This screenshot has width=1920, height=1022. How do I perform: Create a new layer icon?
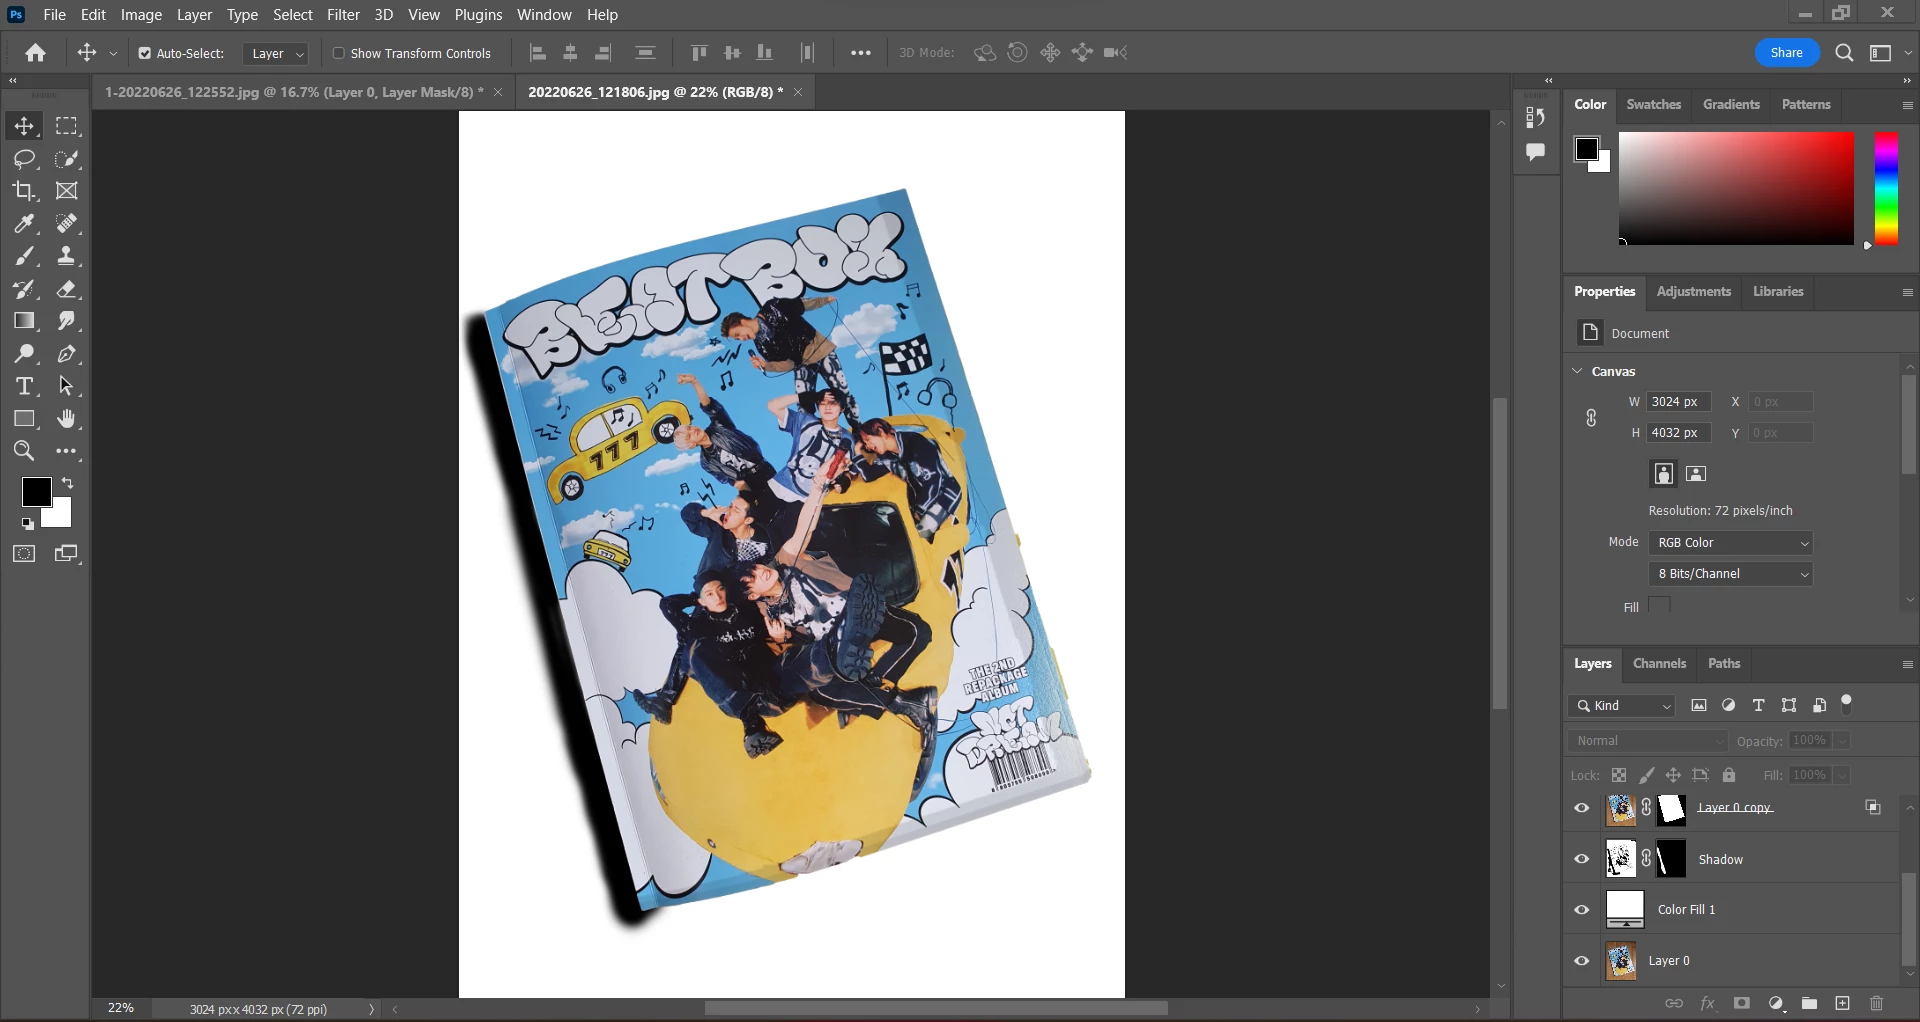[x=1843, y=1004]
